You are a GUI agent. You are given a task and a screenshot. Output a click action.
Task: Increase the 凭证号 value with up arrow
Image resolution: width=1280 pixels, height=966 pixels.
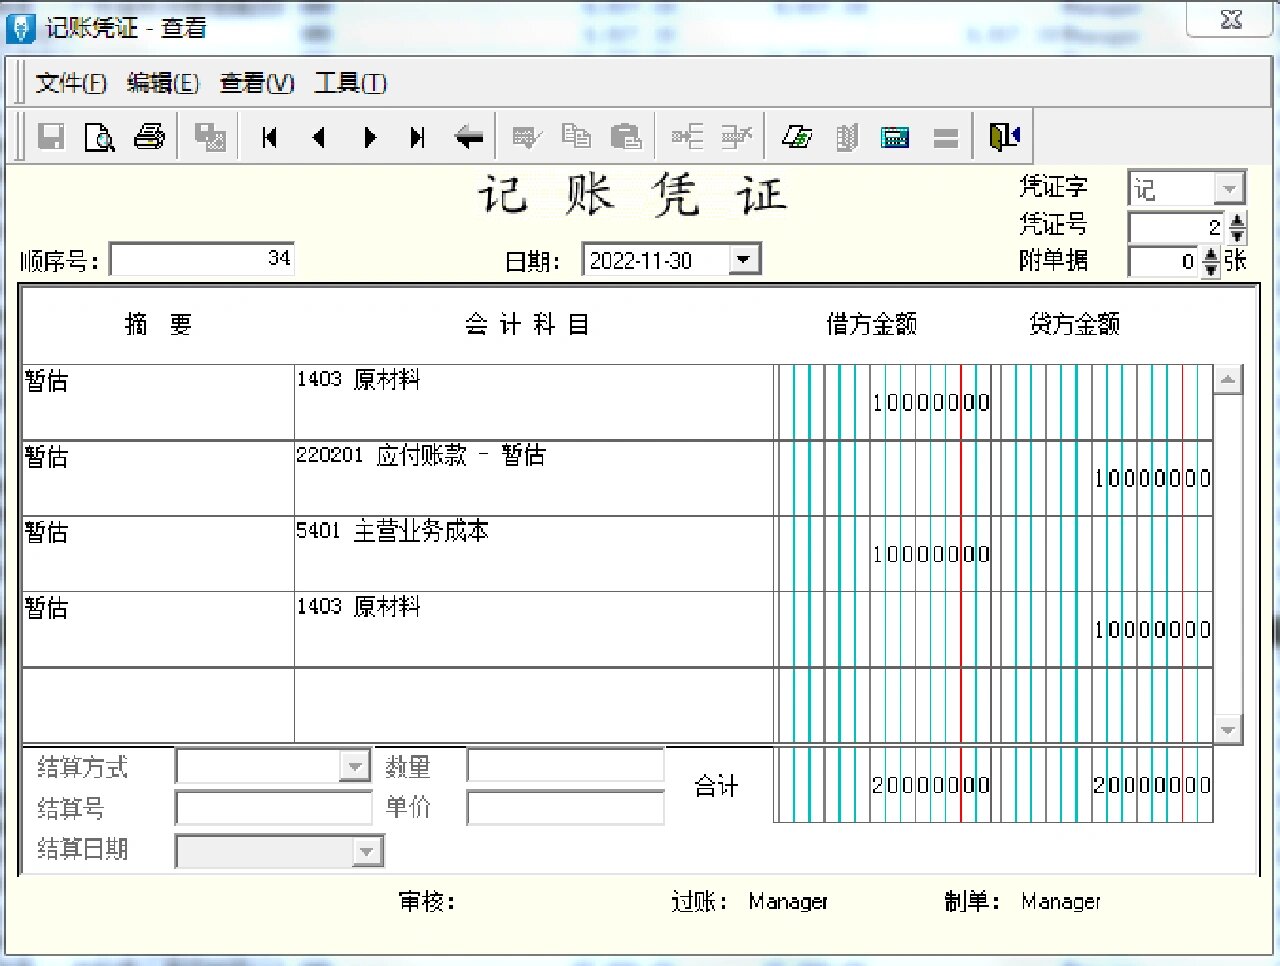pos(1238,221)
